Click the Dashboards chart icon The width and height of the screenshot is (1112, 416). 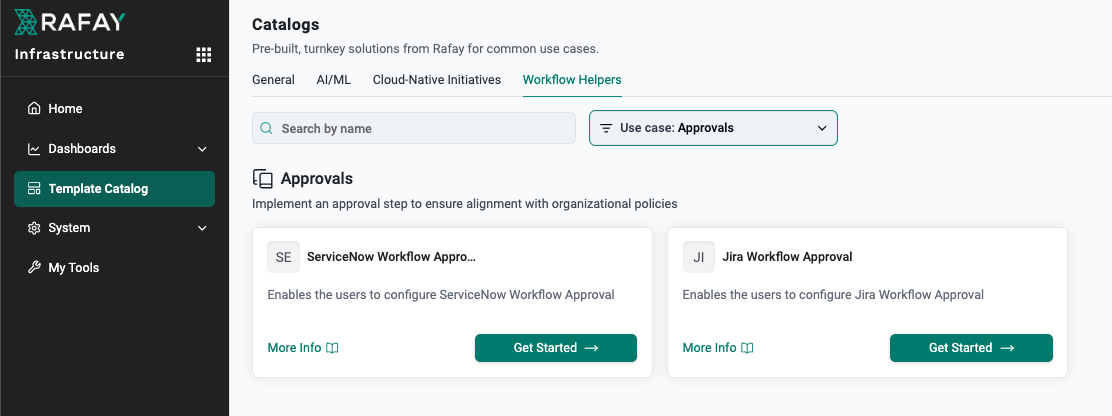point(34,149)
